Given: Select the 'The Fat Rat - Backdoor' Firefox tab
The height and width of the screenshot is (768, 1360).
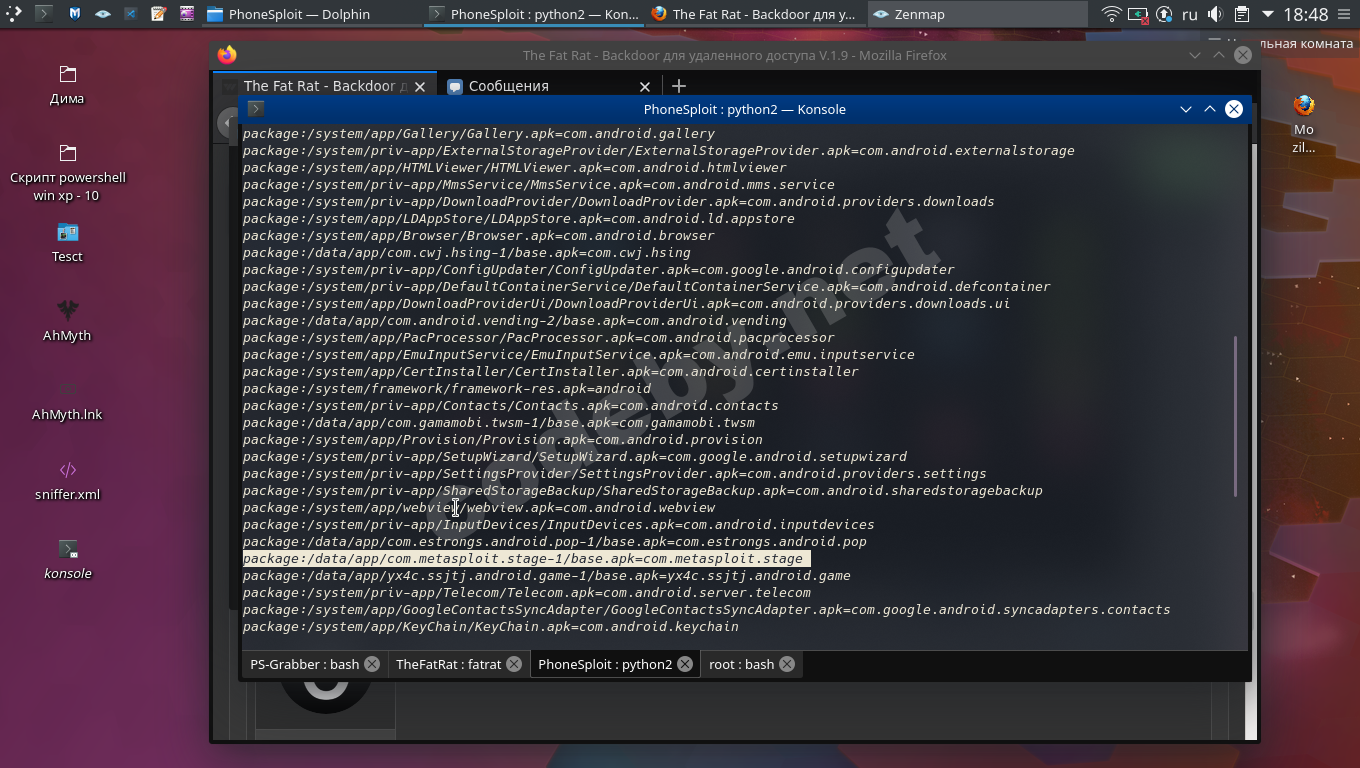Looking at the screenshot, I should point(324,86).
